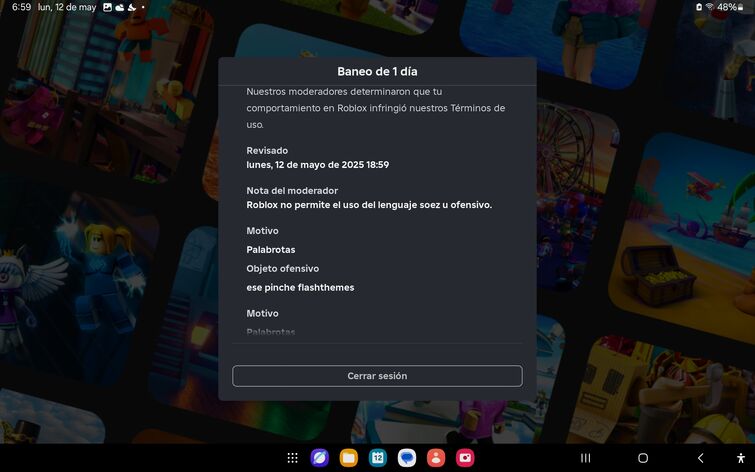Tap the text 'ese pinche flashthemes'
Screen dimensions: 755x472
[300, 288]
